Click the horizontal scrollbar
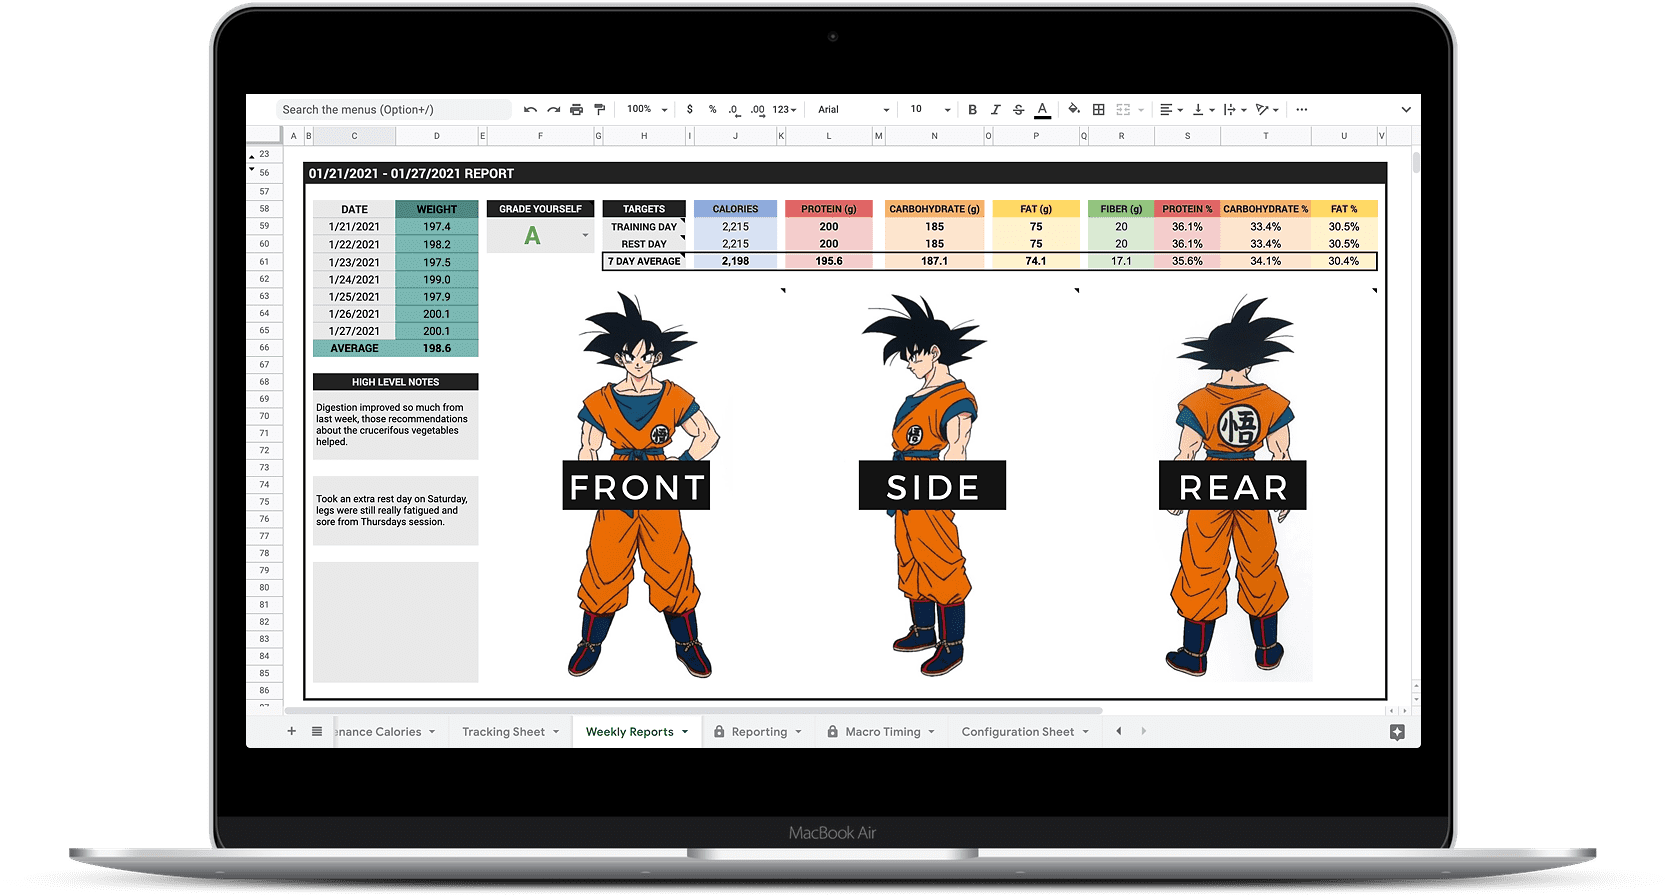Viewport: 1666px width, 895px height. (x=693, y=711)
